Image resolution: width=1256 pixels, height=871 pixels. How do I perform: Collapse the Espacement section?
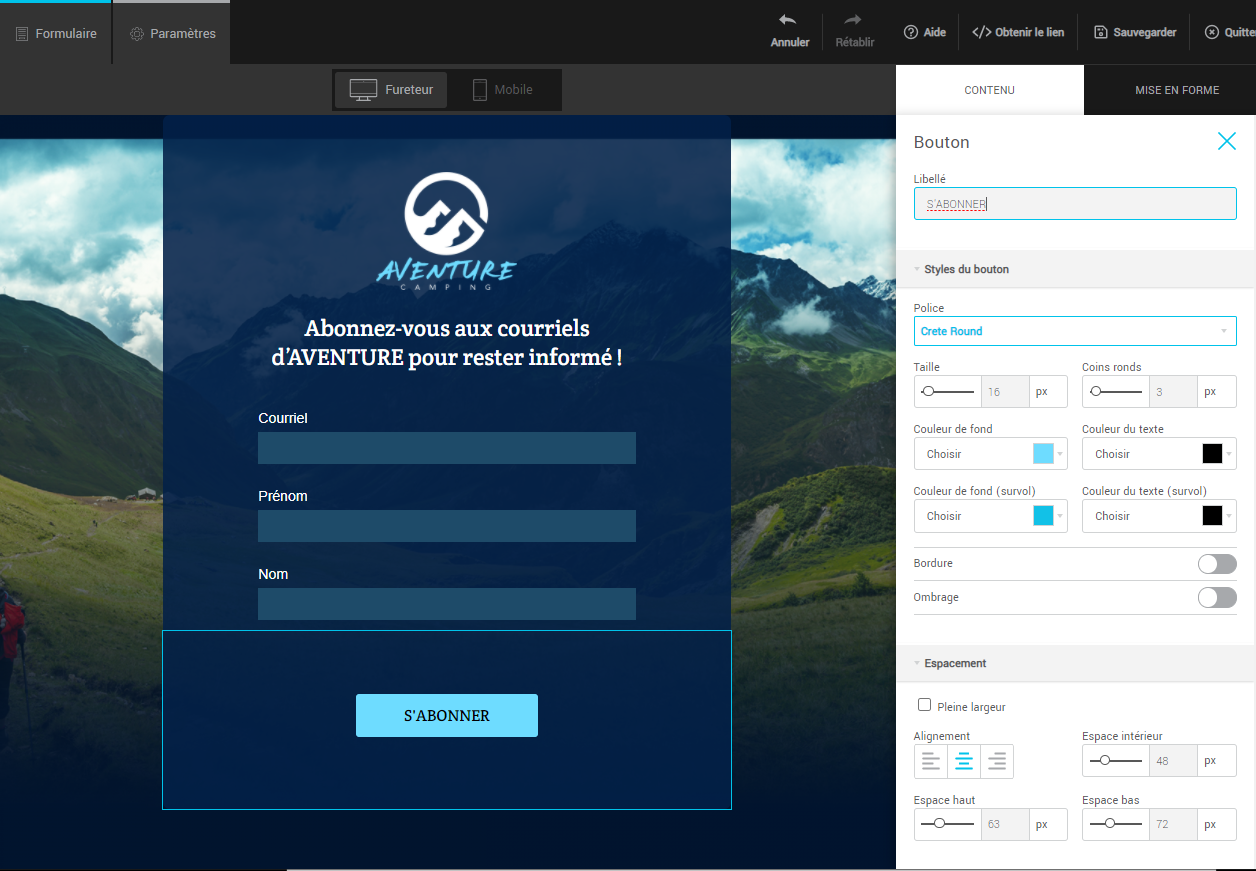(917, 663)
